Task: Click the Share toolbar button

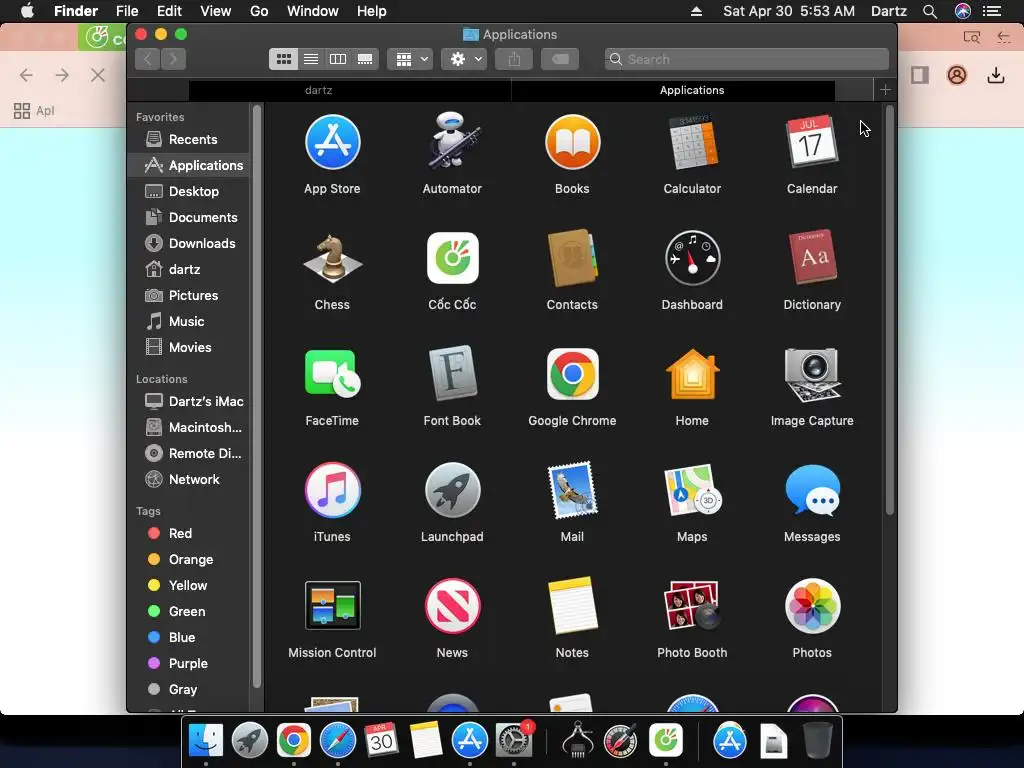Action: (515, 59)
